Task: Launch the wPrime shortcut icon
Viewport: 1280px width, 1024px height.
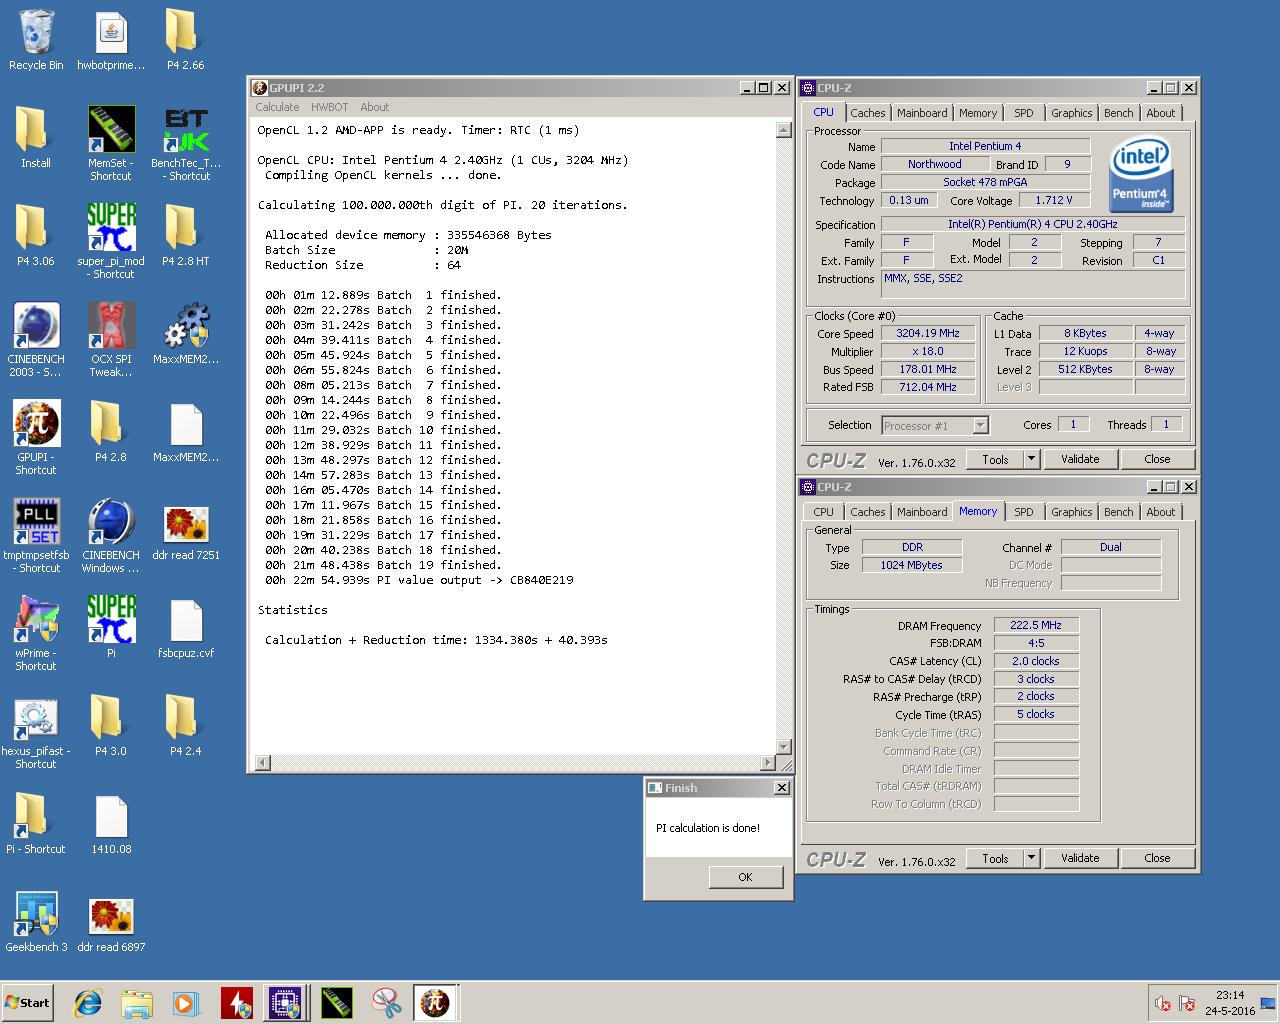Action: tap(36, 634)
